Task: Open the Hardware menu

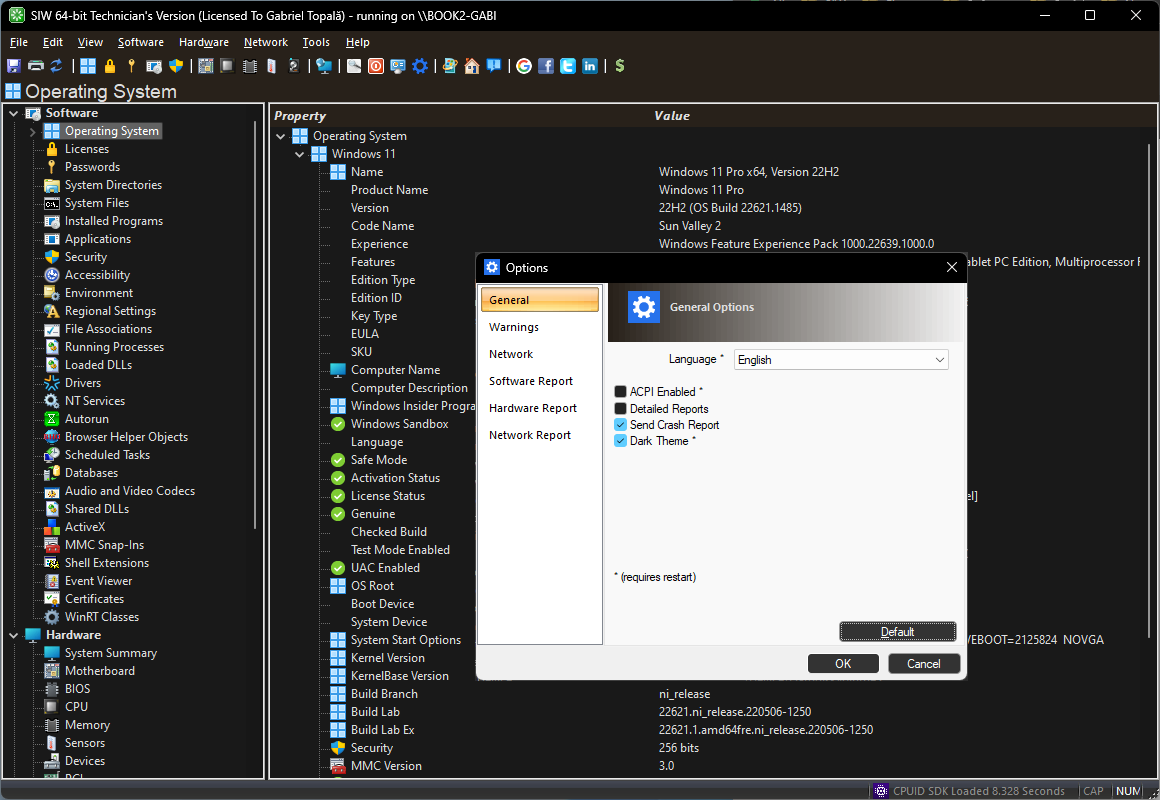Action: [203, 42]
